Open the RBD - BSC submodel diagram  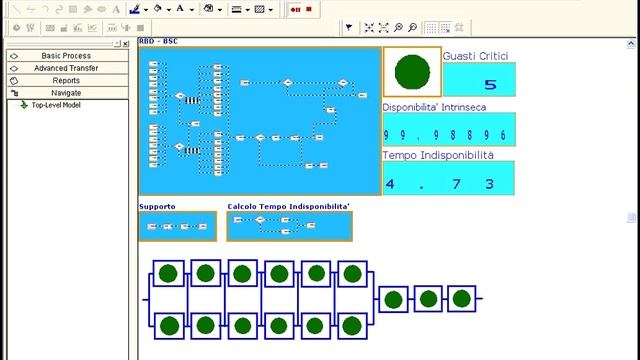click(x=260, y=121)
